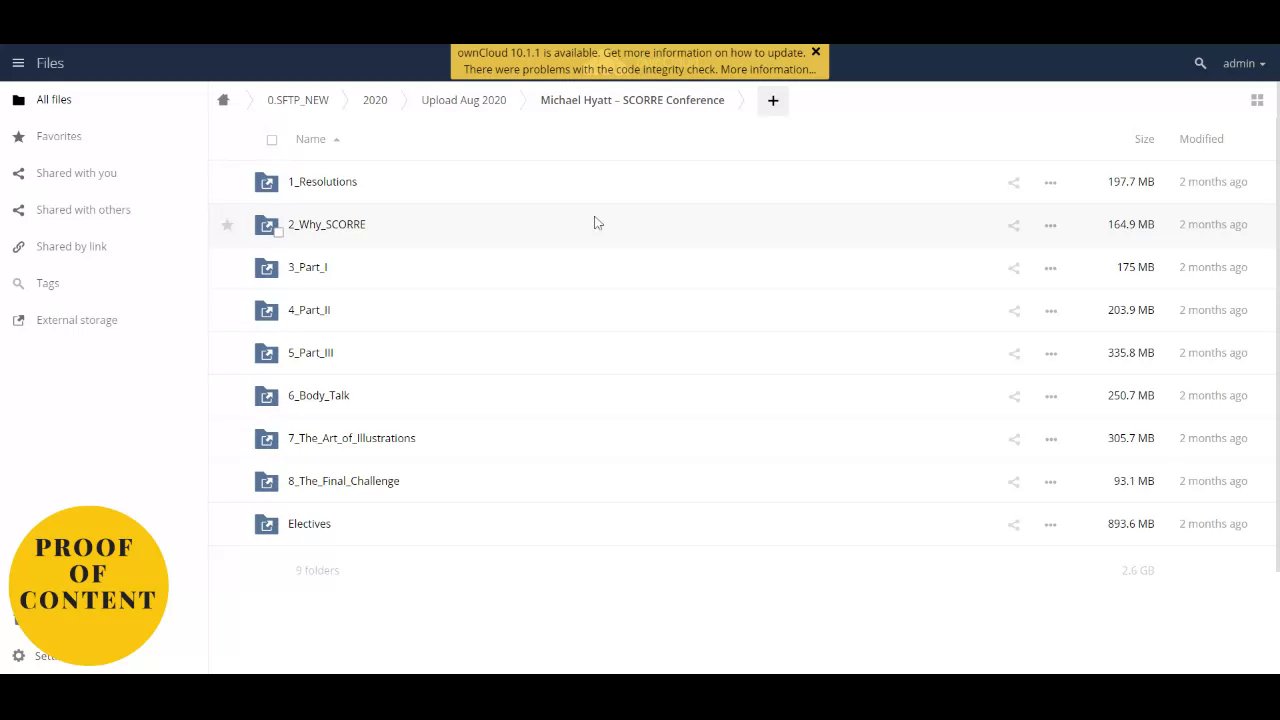Open more actions for 8_The_Final_Challenge
Screen dimensions: 1280x720
1050,482
